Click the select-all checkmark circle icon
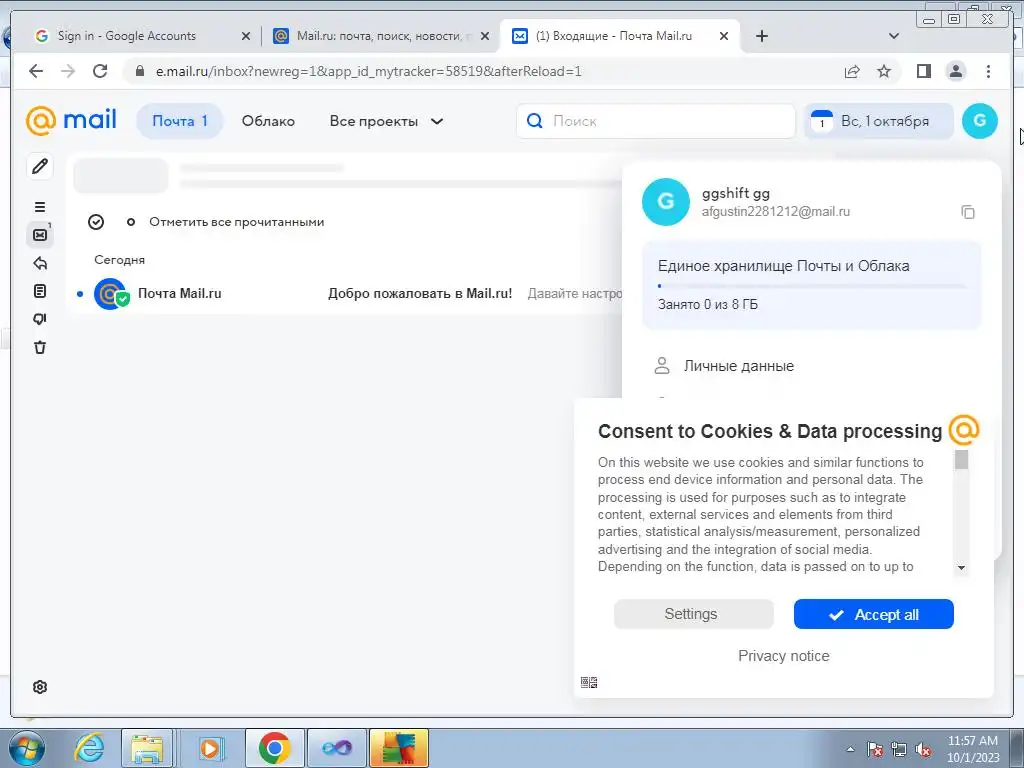Image resolution: width=1024 pixels, height=768 pixels. pos(96,222)
